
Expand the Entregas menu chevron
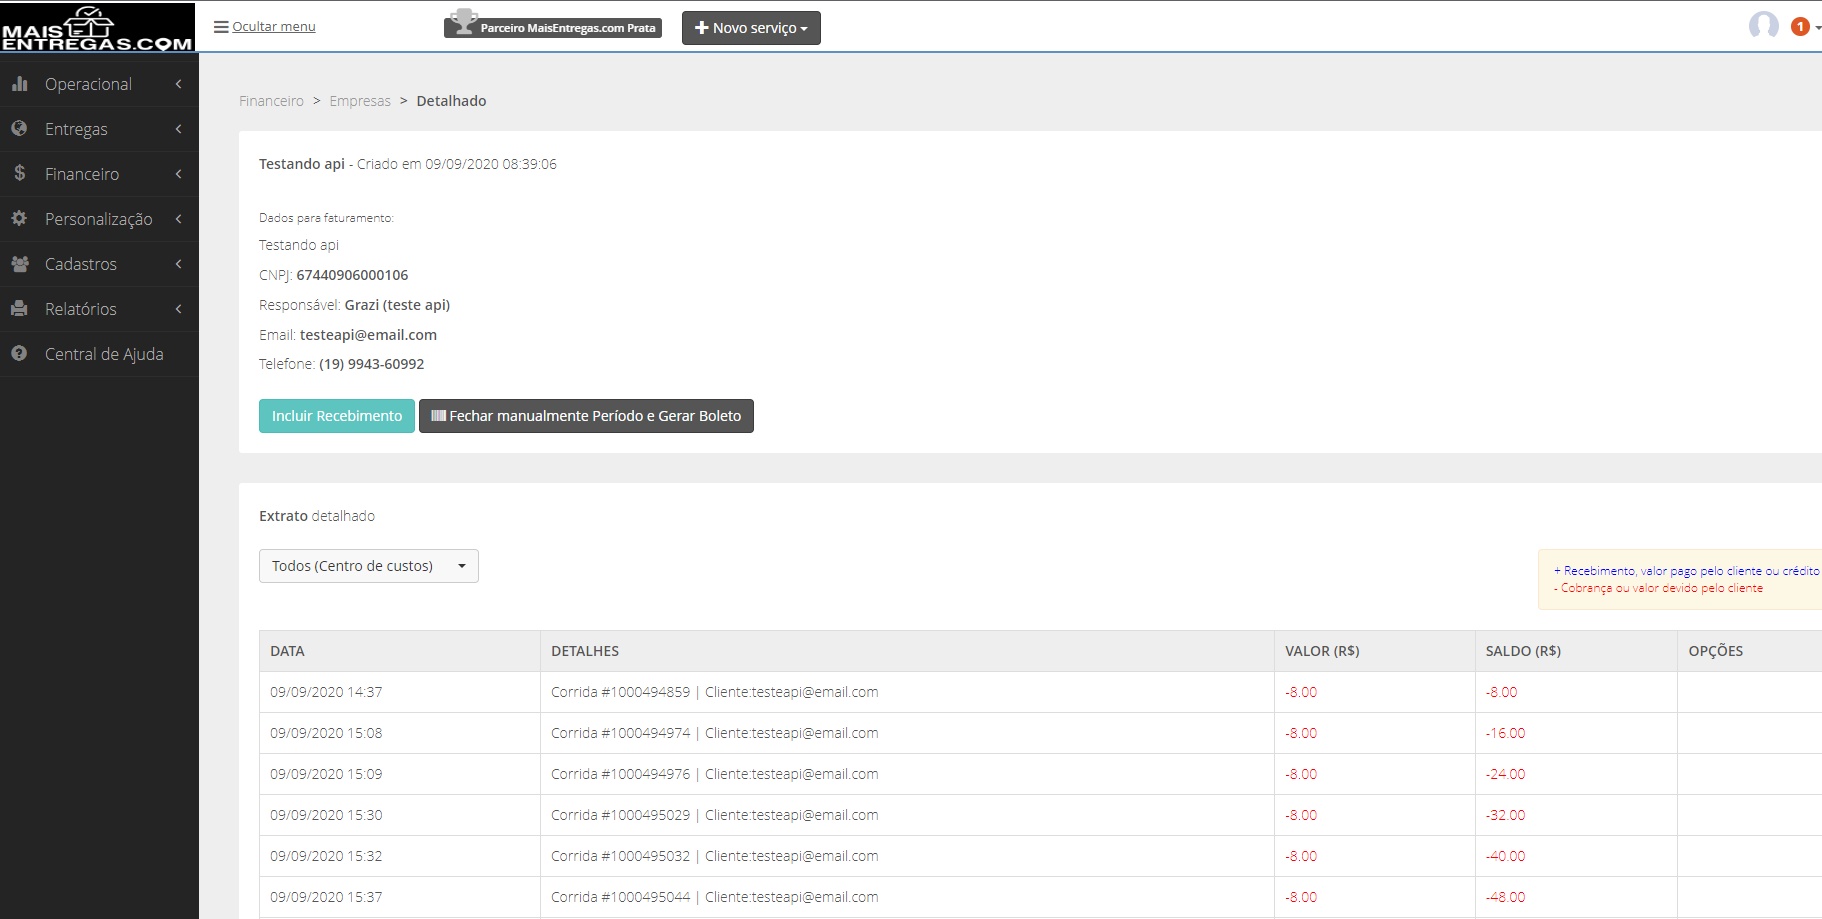[179, 129]
